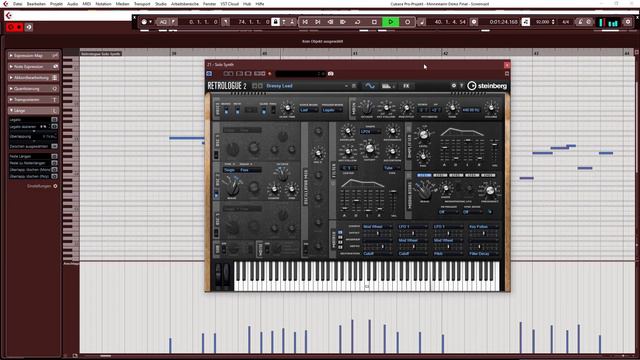Click the tempo stepper arrows
Image resolution: width=640 pixels, height=360 pixels.
tap(553, 22)
